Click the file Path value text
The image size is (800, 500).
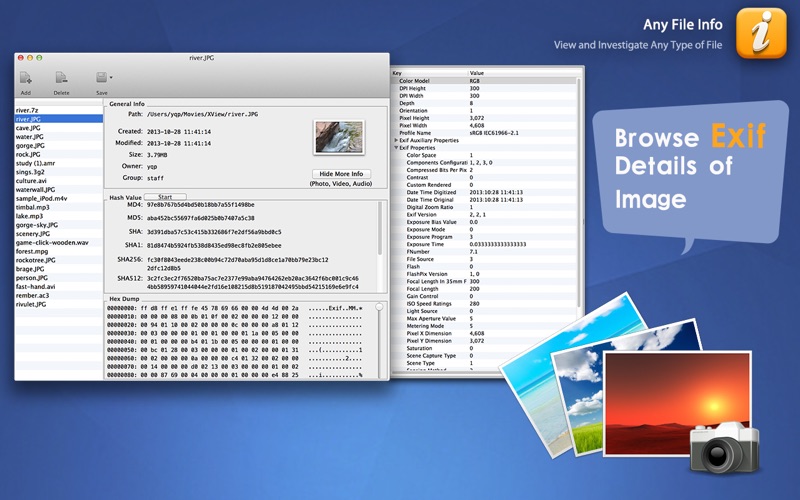pyautogui.click(x=202, y=114)
